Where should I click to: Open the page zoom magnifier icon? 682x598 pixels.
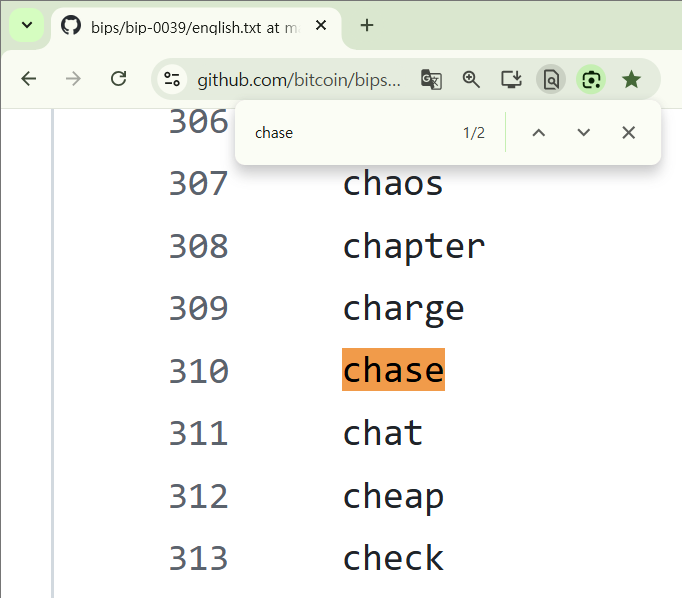(471, 79)
